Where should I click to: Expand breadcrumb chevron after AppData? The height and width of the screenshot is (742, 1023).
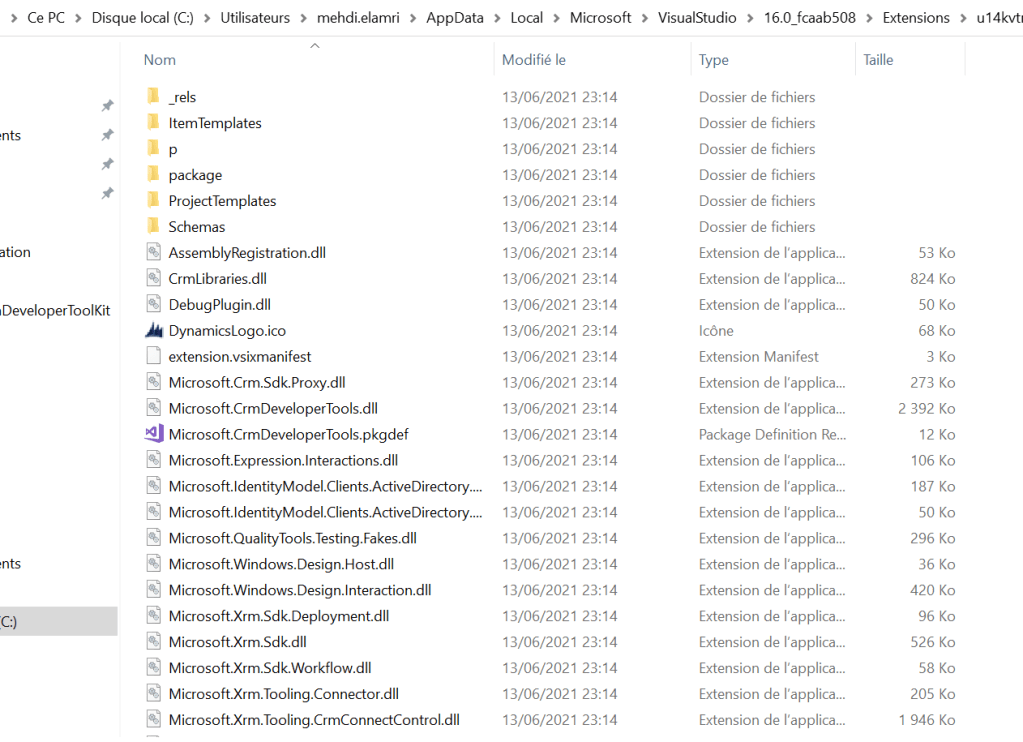[x=497, y=18]
